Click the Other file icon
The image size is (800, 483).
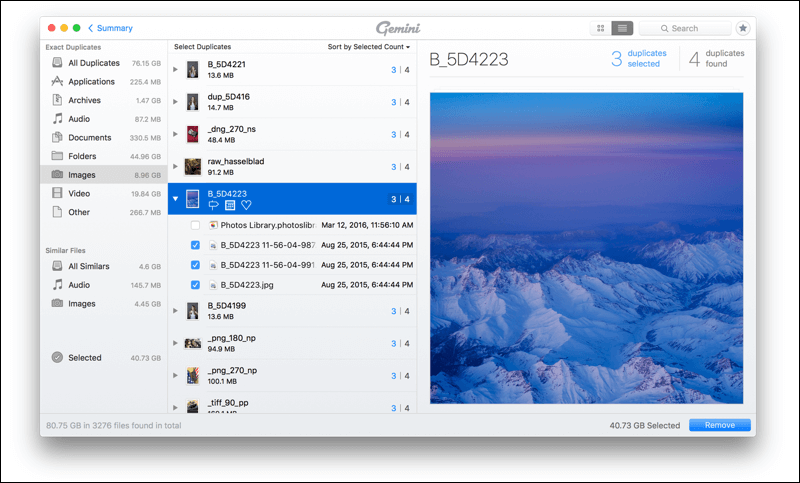point(57,212)
